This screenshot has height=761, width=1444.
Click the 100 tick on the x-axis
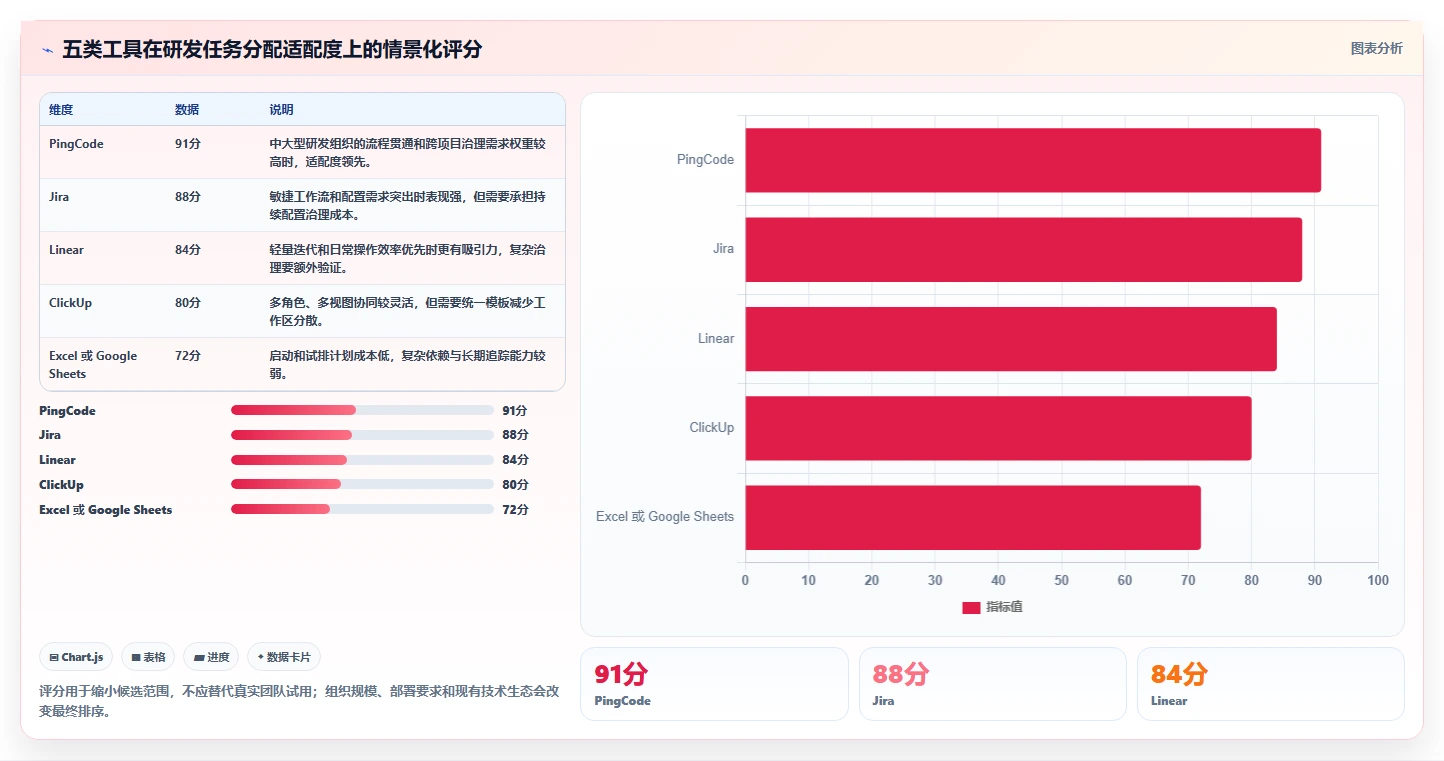(x=1378, y=581)
